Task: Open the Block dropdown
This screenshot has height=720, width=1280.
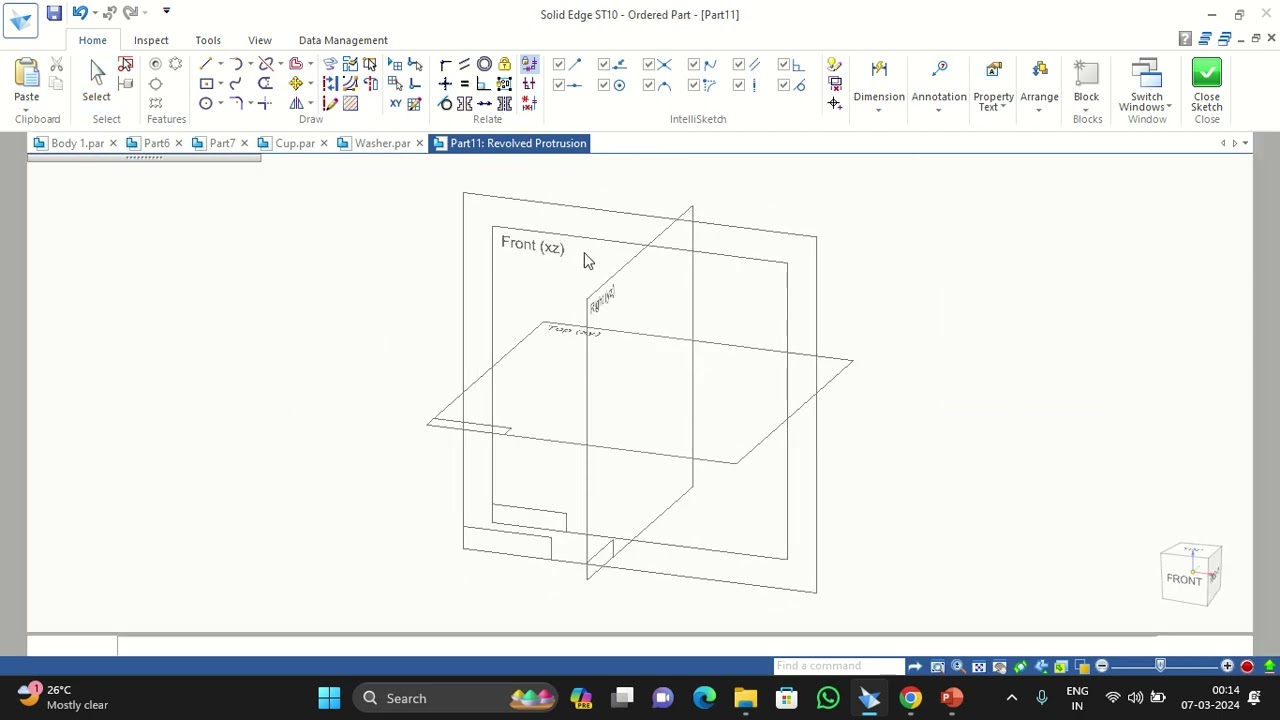Action: tap(1086, 108)
